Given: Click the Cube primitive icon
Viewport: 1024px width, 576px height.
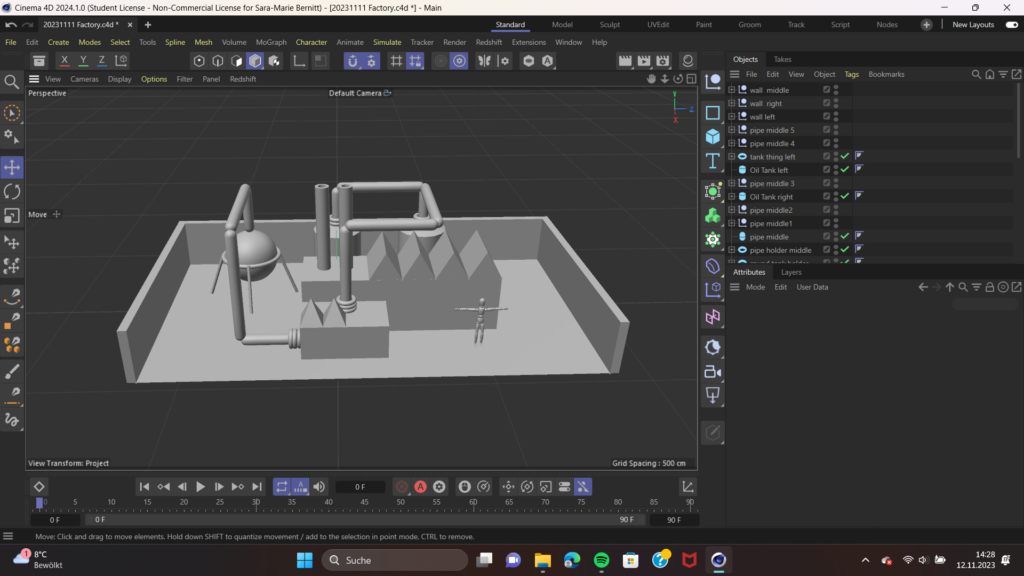Looking at the screenshot, I should 713,136.
